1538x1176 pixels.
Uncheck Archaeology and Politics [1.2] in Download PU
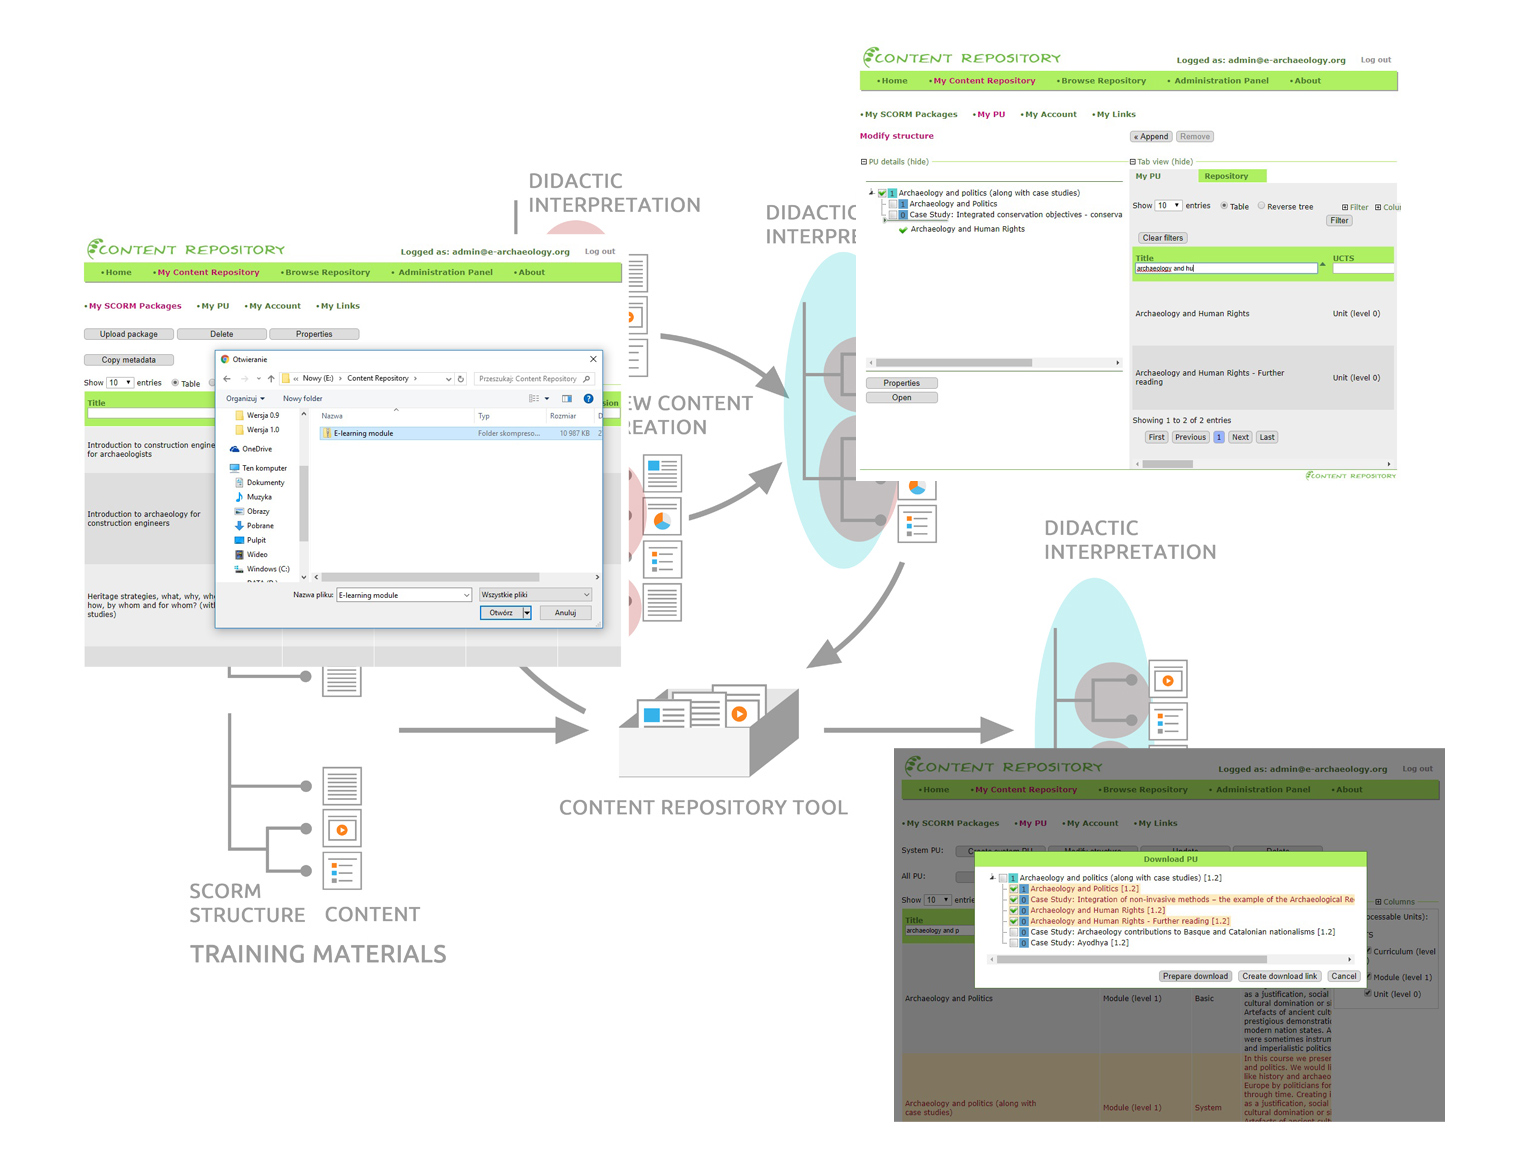pos(1013,889)
